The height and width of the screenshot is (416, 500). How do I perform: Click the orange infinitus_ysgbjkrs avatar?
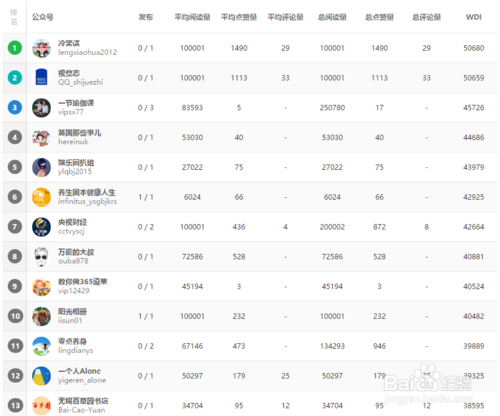(x=41, y=197)
